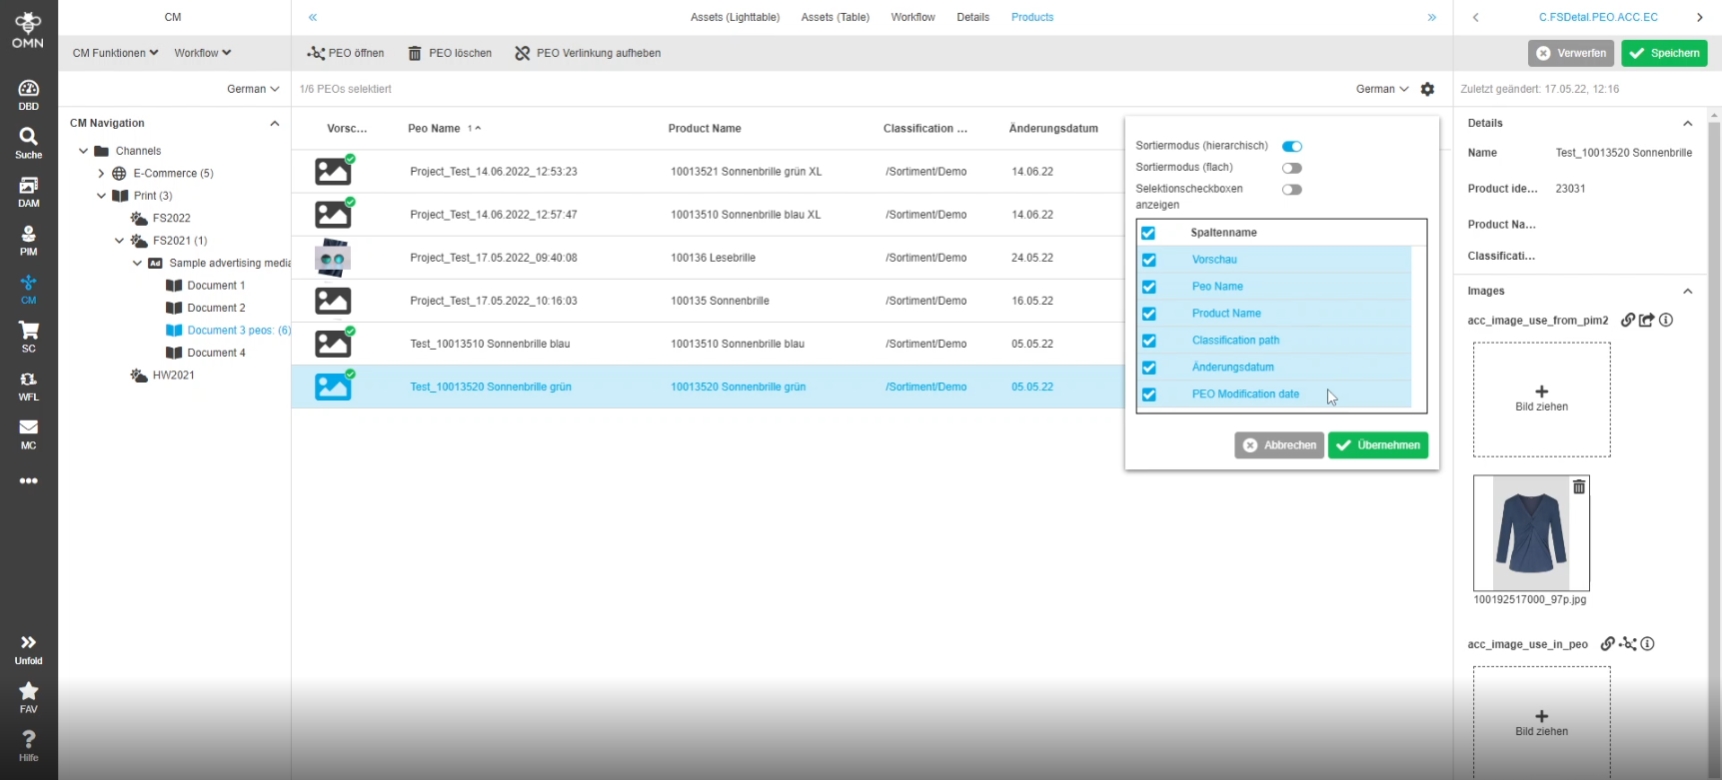Open the CM Funktionen dropdown
Image resolution: width=1722 pixels, height=780 pixels.
[x=115, y=53]
